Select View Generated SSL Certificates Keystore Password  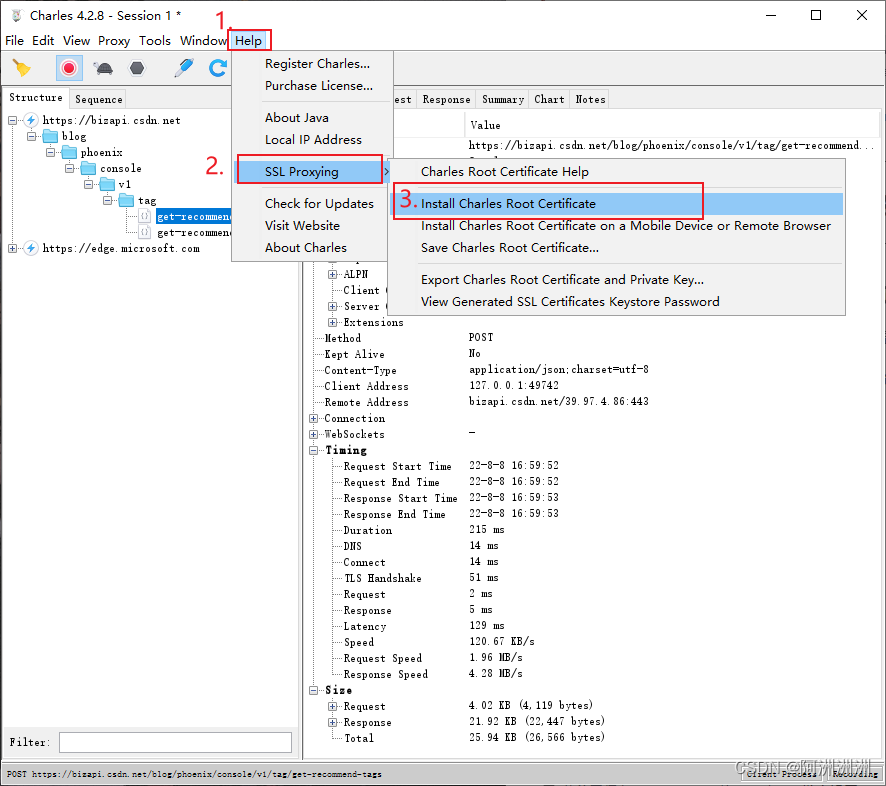570,302
